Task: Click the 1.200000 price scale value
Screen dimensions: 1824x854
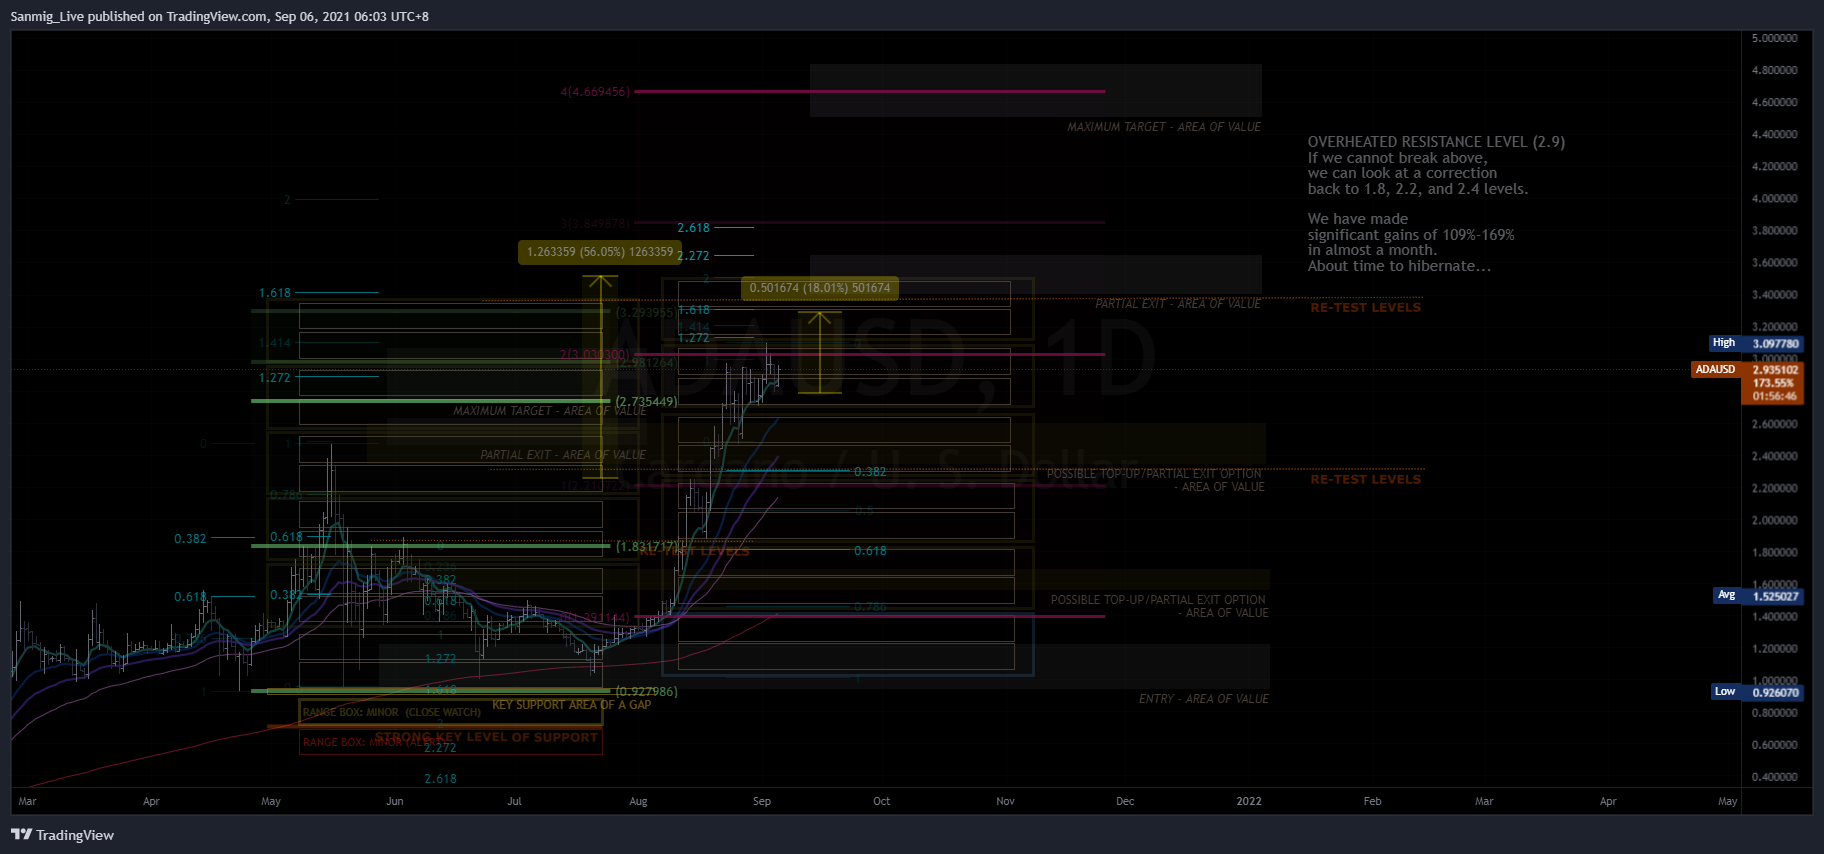Action: tap(1775, 649)
